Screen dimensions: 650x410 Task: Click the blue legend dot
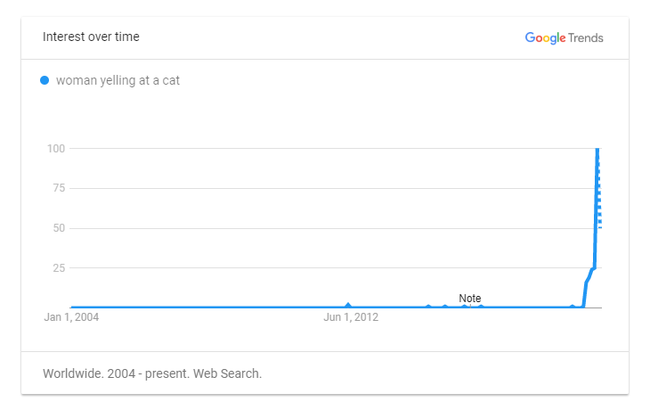coord(44,80)
